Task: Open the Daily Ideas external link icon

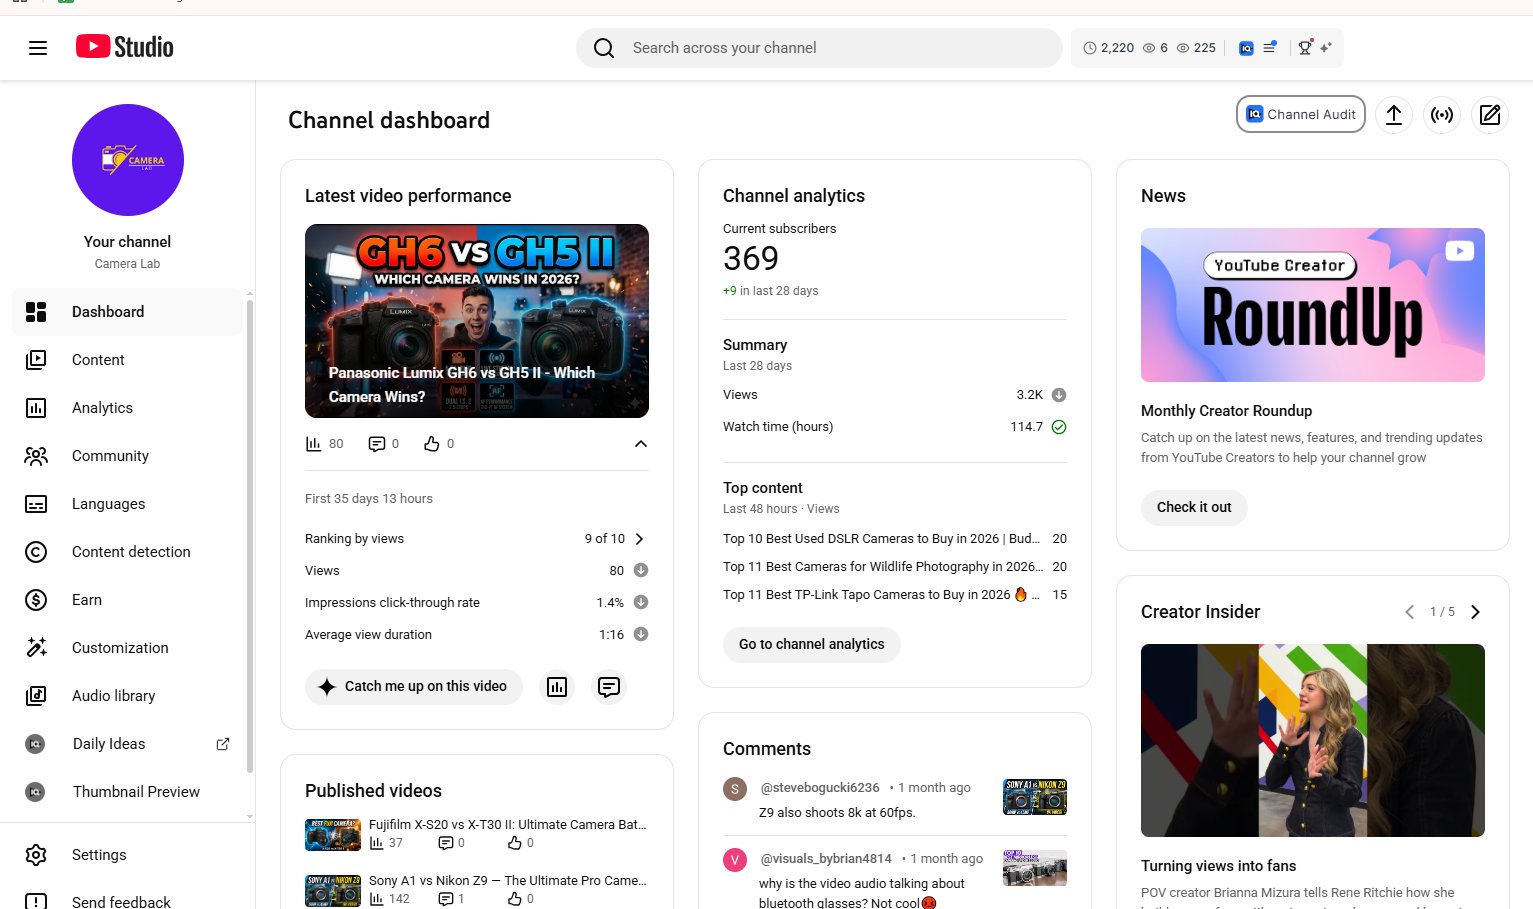Action: 223,744
